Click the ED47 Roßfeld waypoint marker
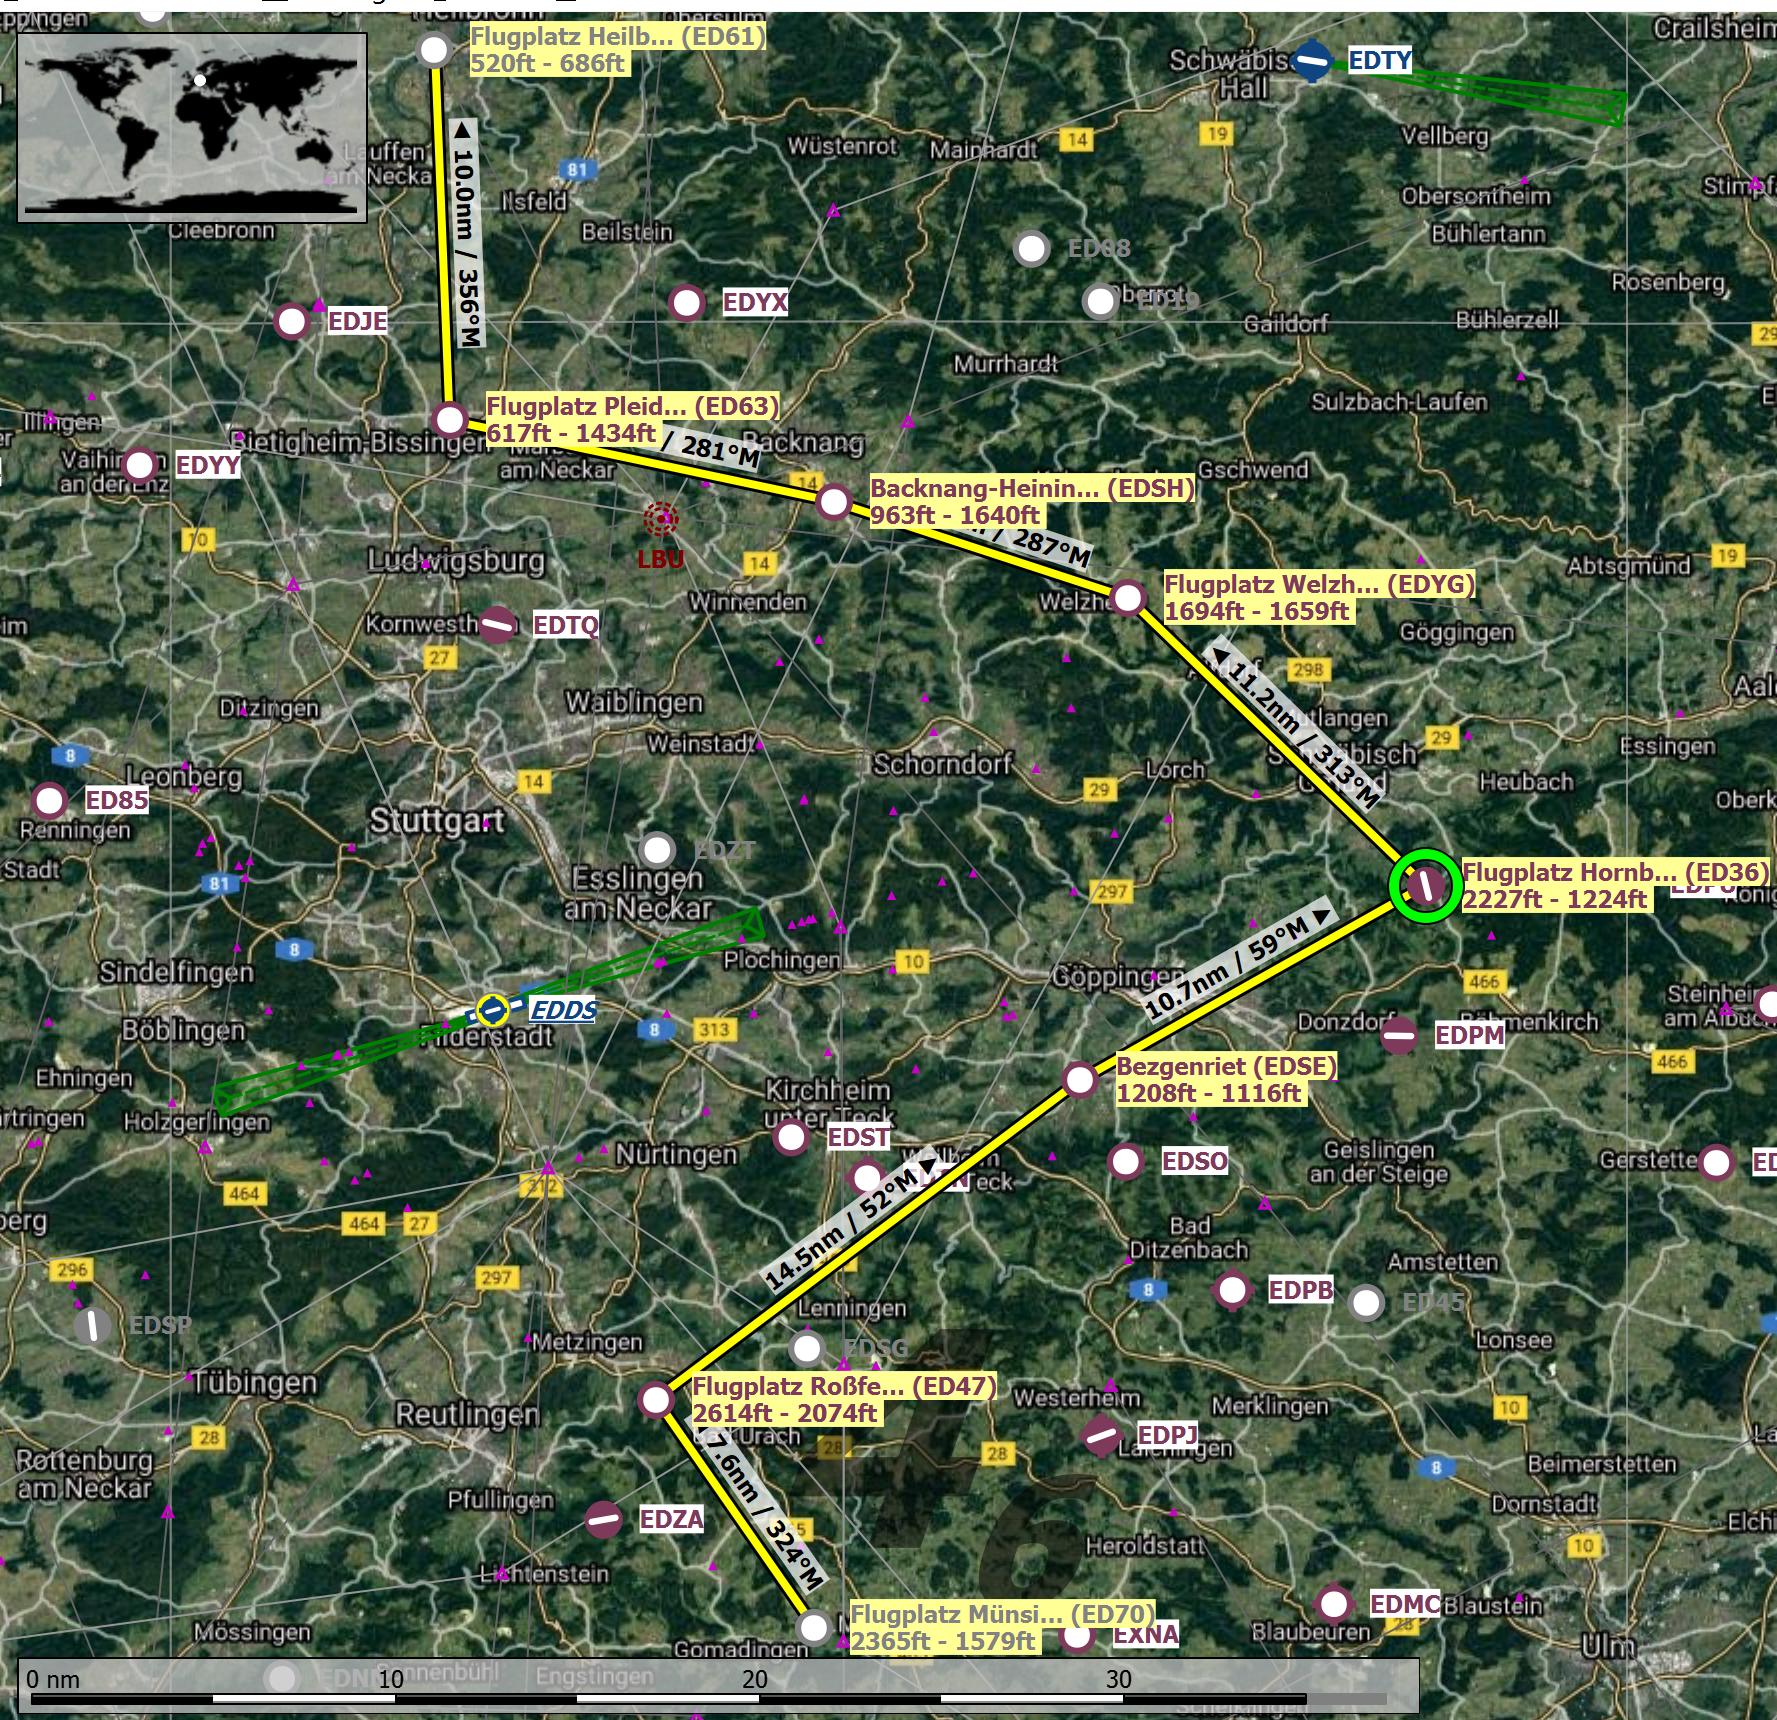Image resolution: width=1777 pixels, height=1720 pixels. tap(656, 1400)
